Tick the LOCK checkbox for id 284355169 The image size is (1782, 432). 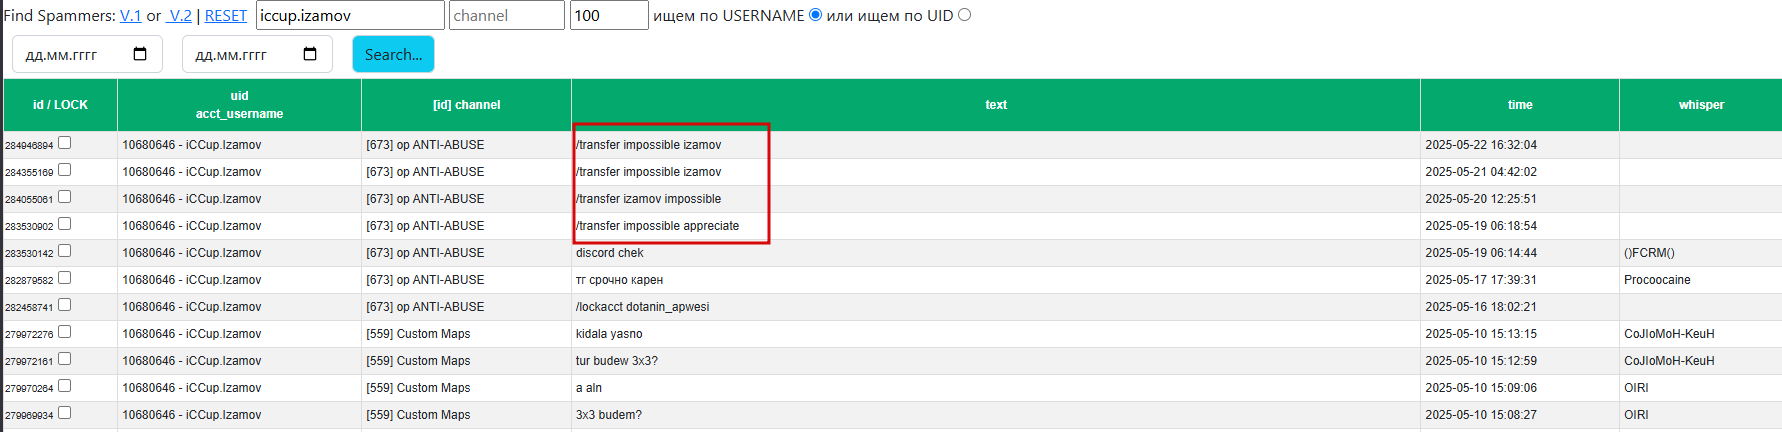pyautogui.click(x=65, y=170)
